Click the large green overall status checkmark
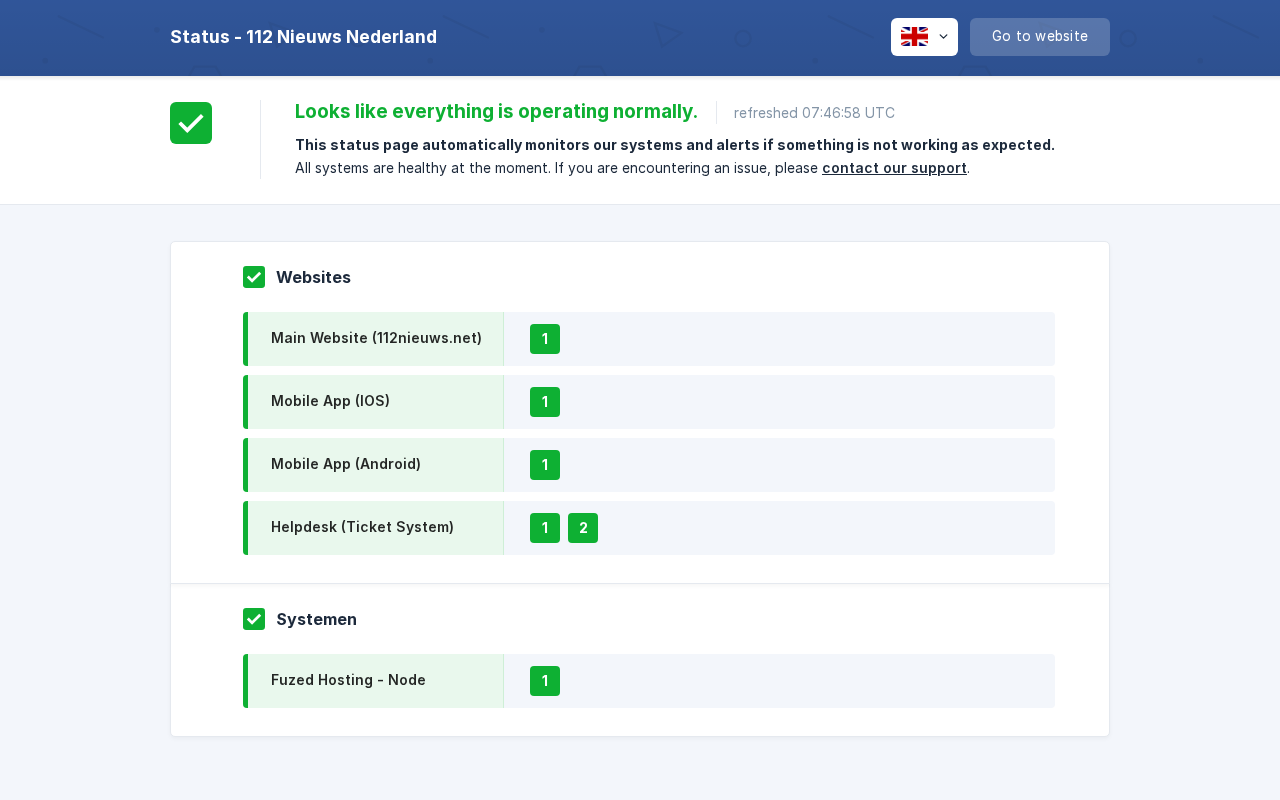The image size is (1280, 800). (191, 123)
